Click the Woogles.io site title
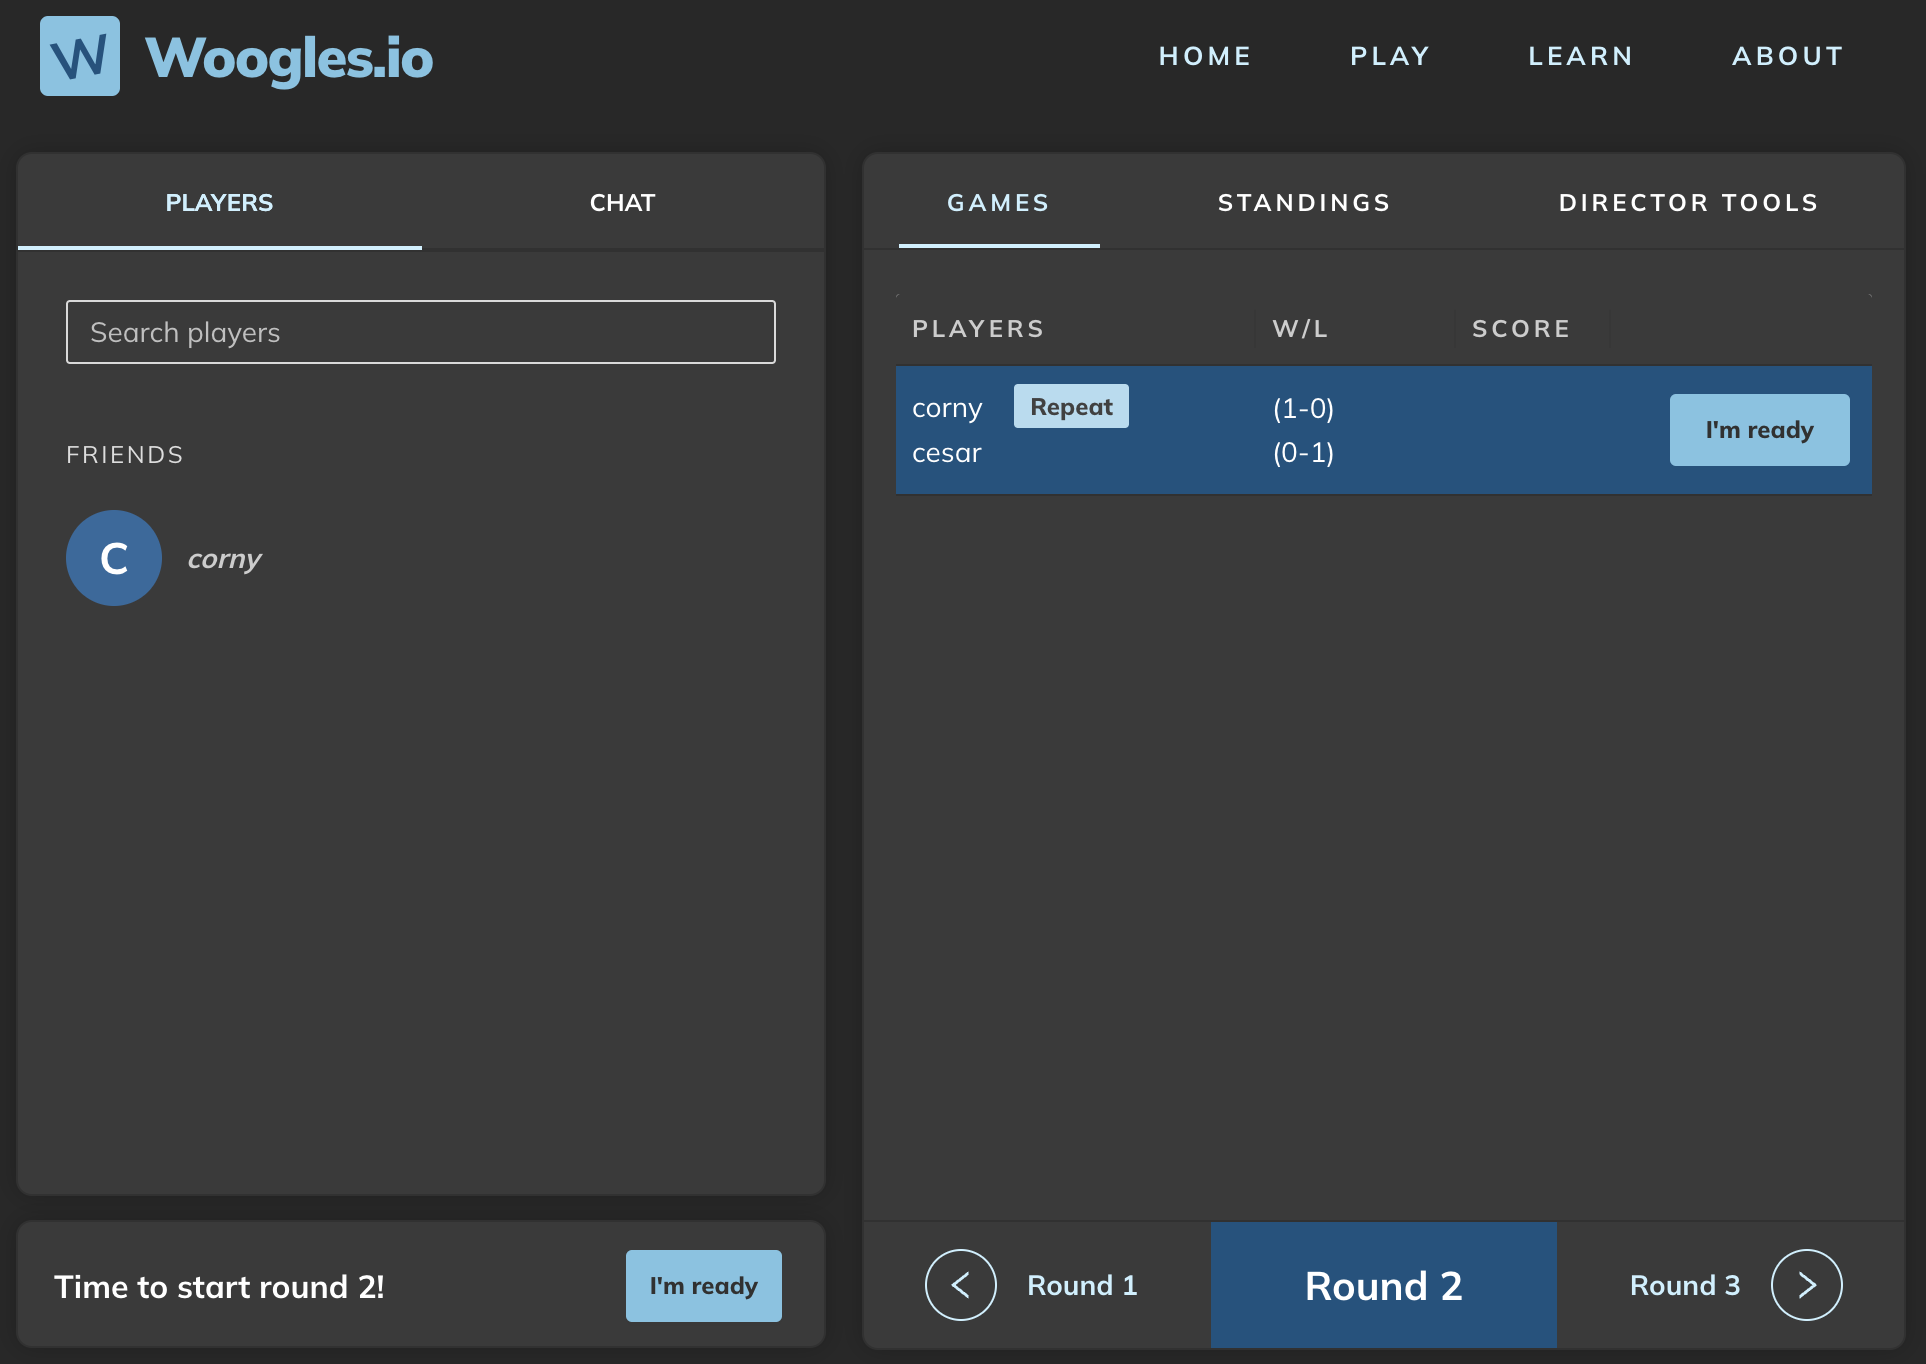The width and height of the screenshot is (1926, 1364). (289, 58)
